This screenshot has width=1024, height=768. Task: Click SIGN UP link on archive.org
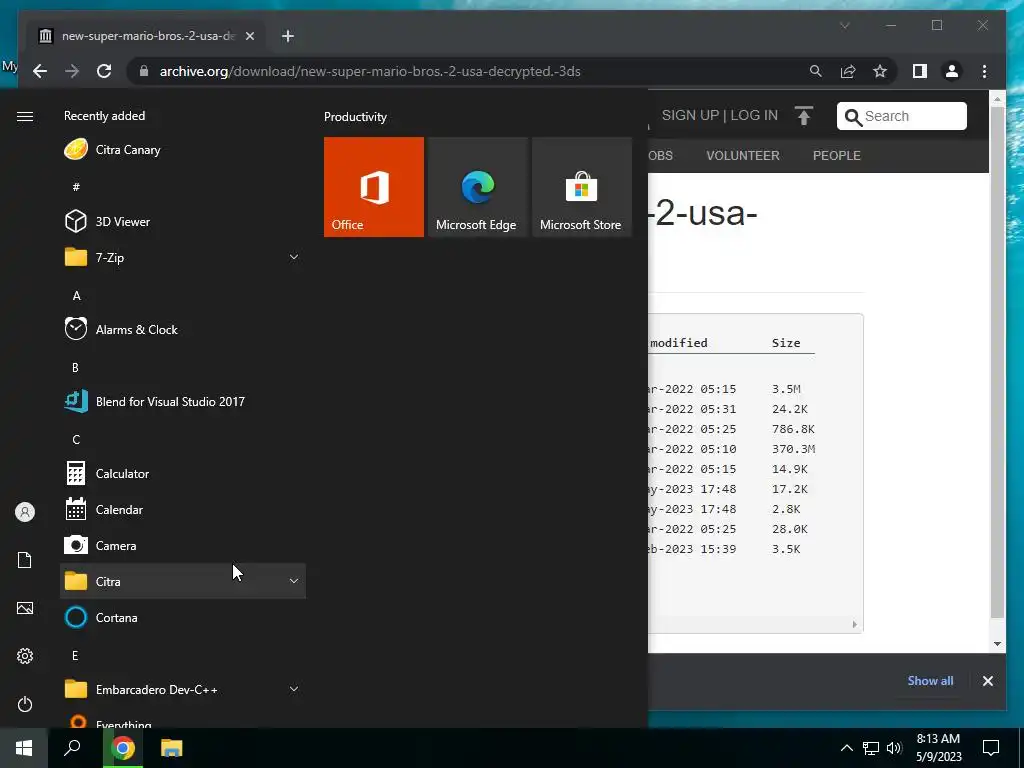coord(690,115)
